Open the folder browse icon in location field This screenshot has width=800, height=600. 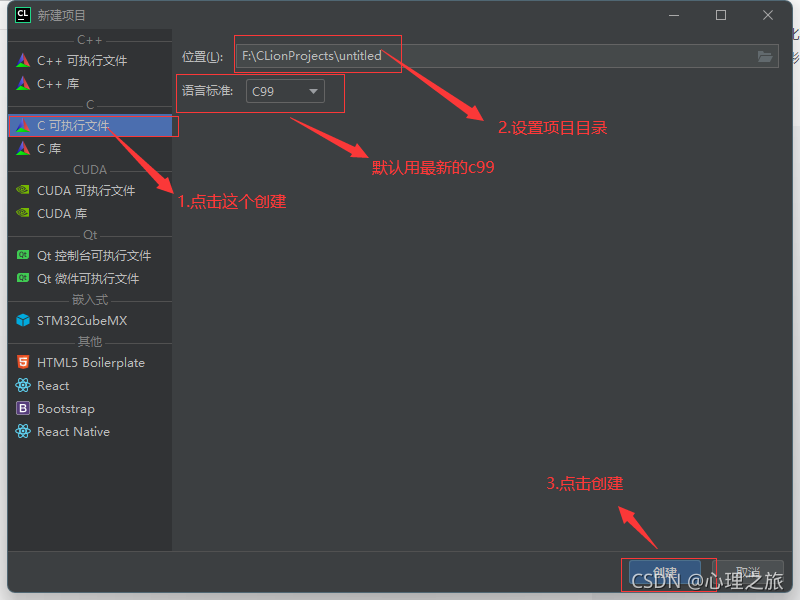pos(764,56)
